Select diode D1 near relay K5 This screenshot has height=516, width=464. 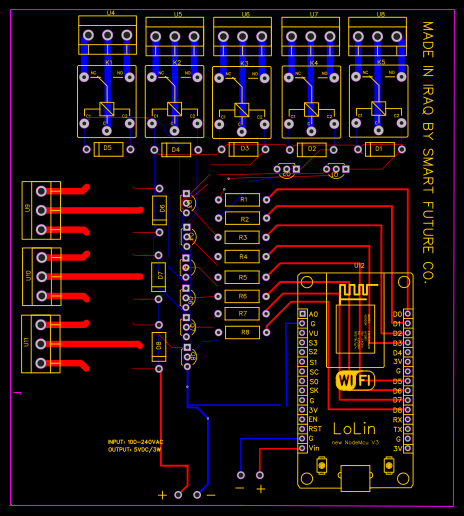[x=380, y=149]
